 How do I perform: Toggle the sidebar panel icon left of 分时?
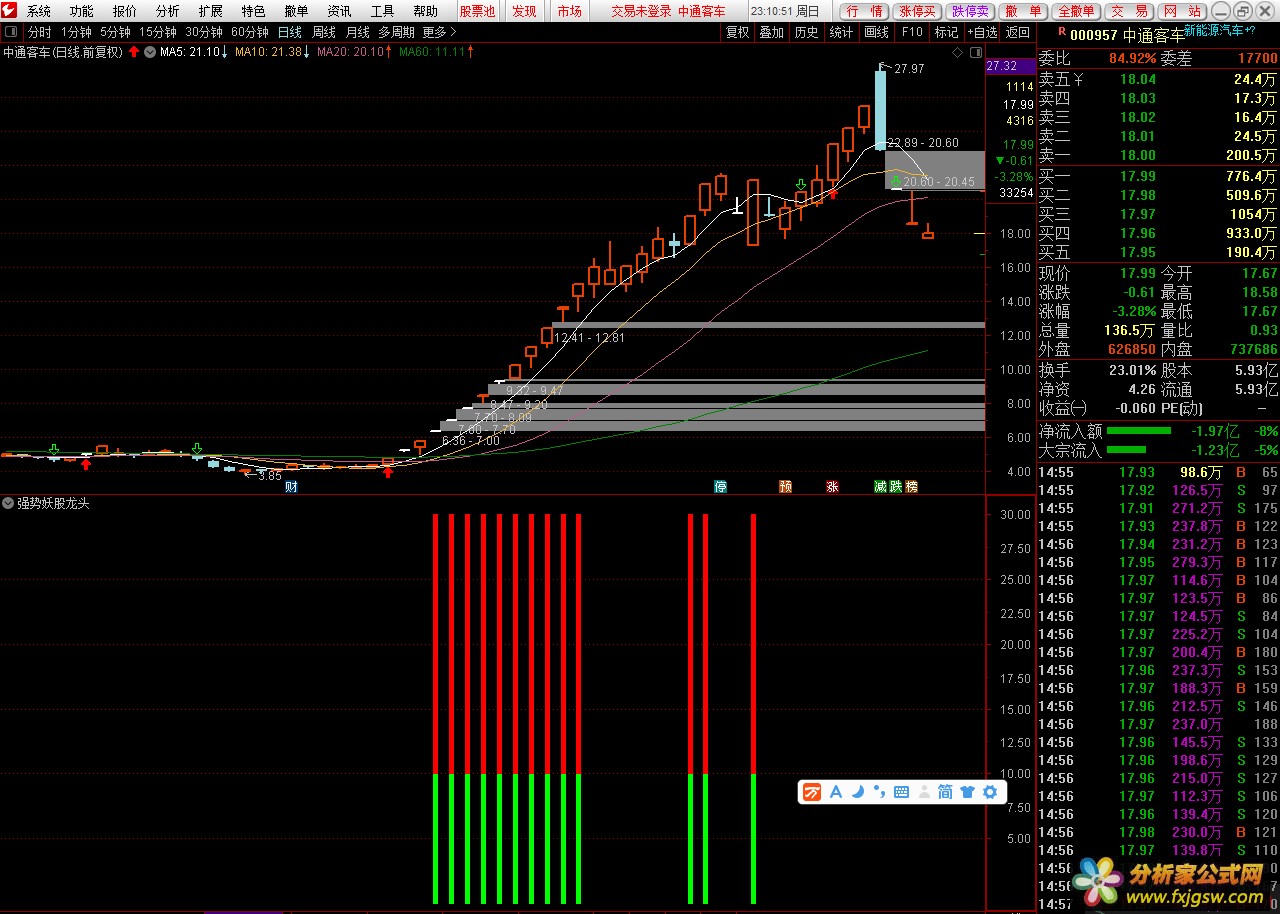pyautogui.click(x=12, y=32)
